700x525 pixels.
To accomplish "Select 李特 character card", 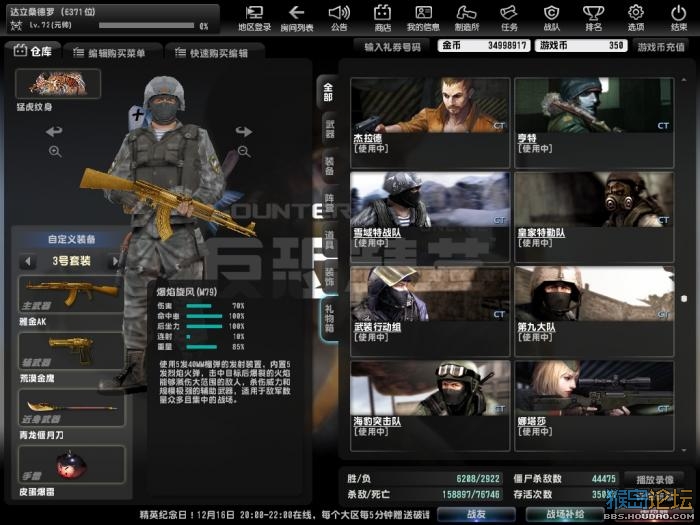I will click(594, 123).
